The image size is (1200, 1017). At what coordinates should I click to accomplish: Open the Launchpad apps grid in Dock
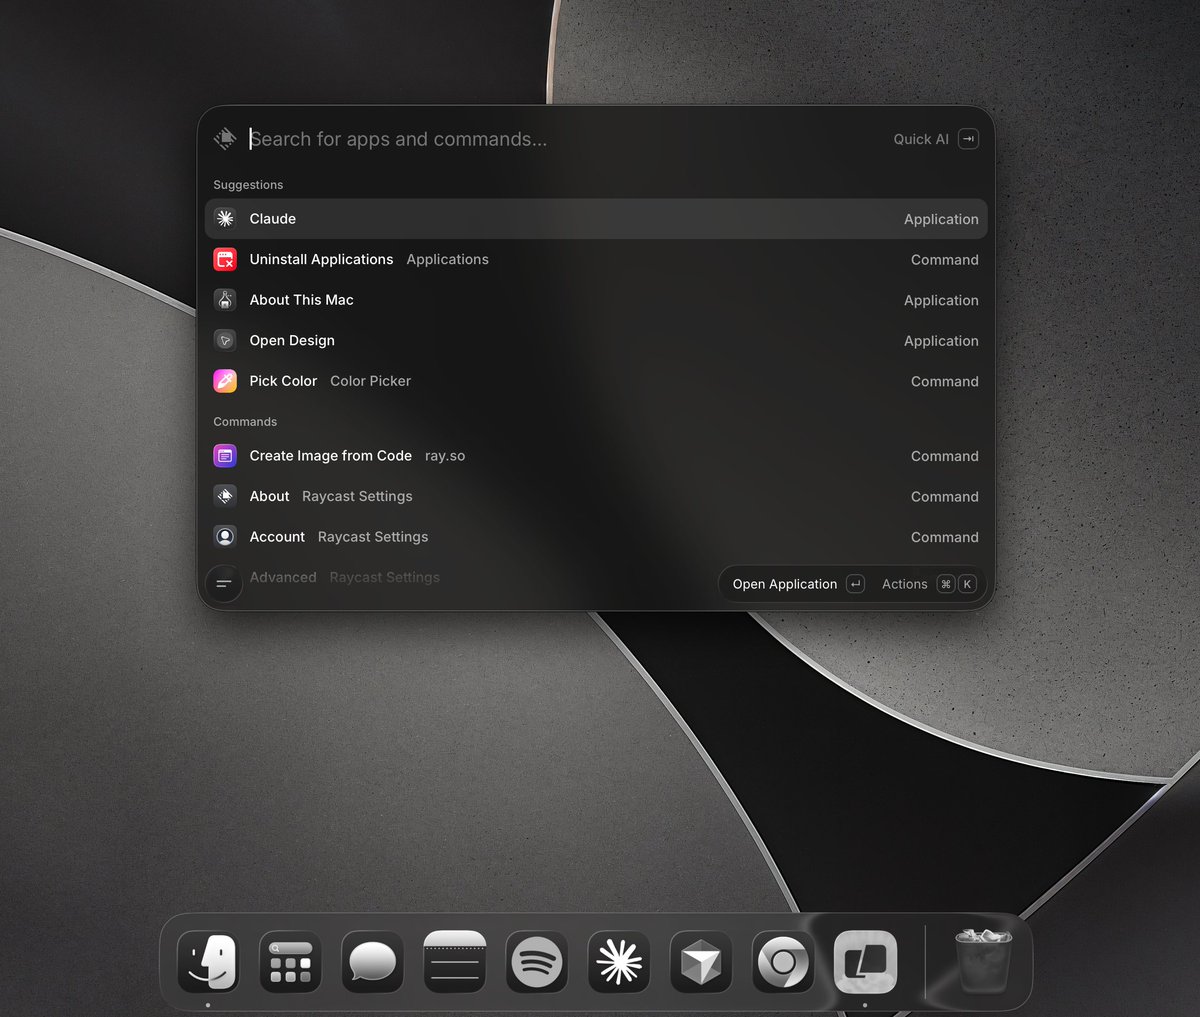(290, 962)
